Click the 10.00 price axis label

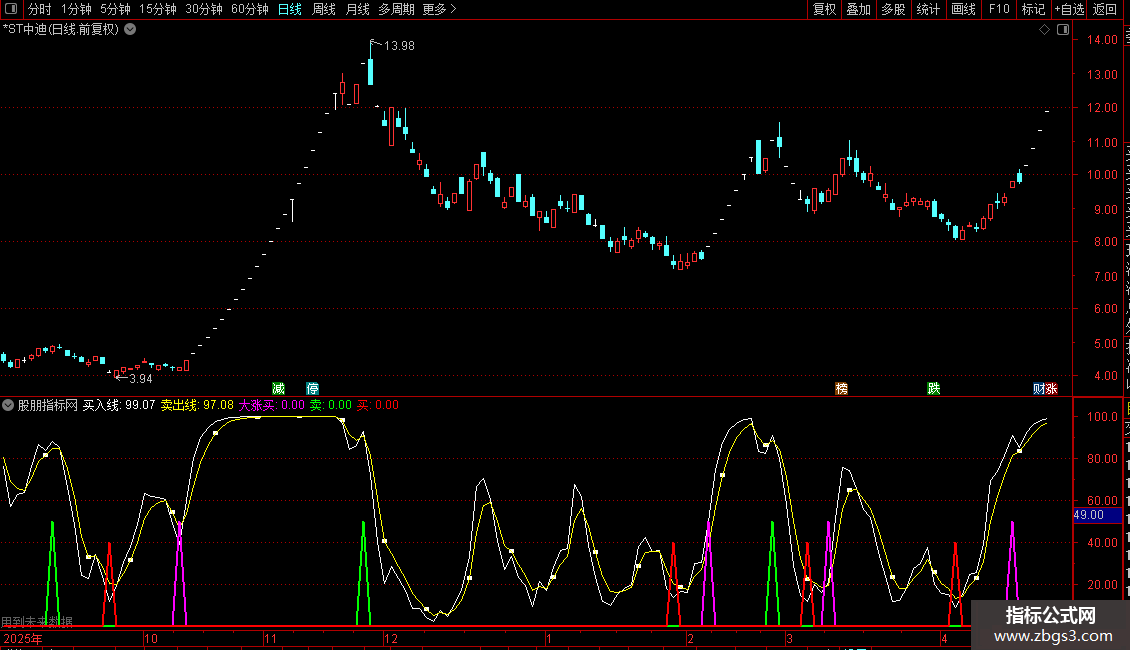coord(1102,175)
